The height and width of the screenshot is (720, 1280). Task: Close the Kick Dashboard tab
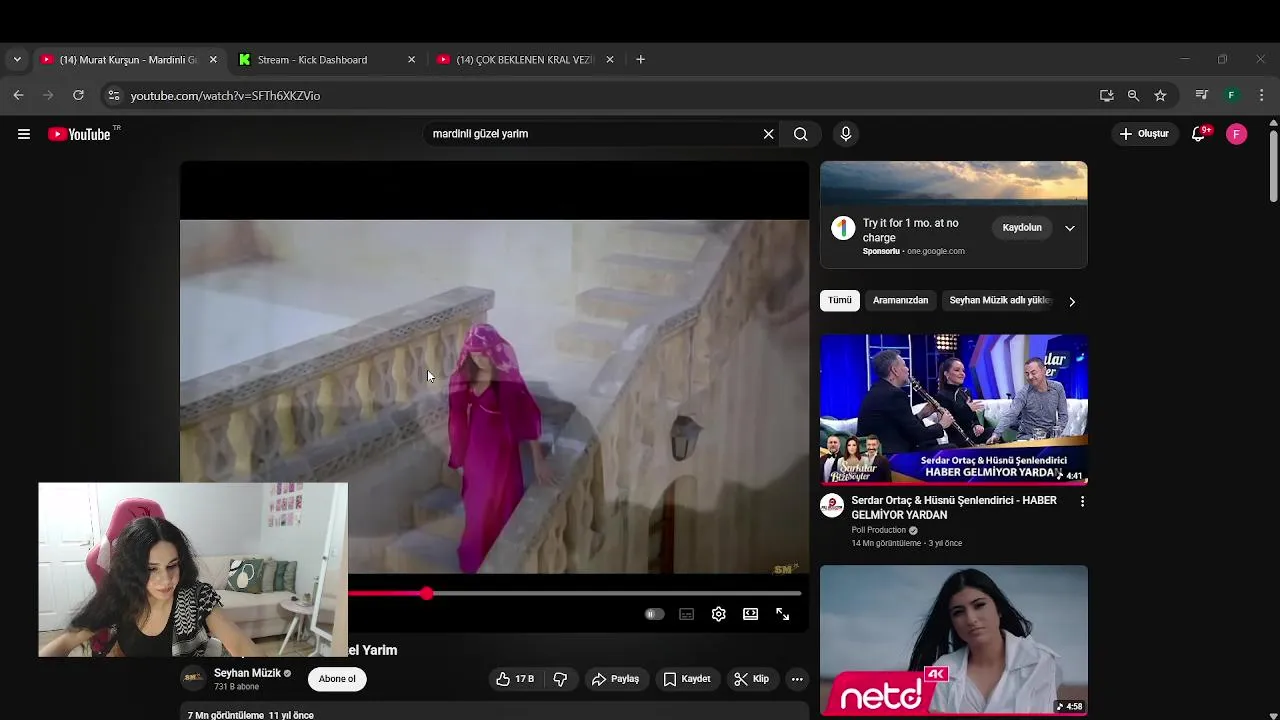pos(411,60)
